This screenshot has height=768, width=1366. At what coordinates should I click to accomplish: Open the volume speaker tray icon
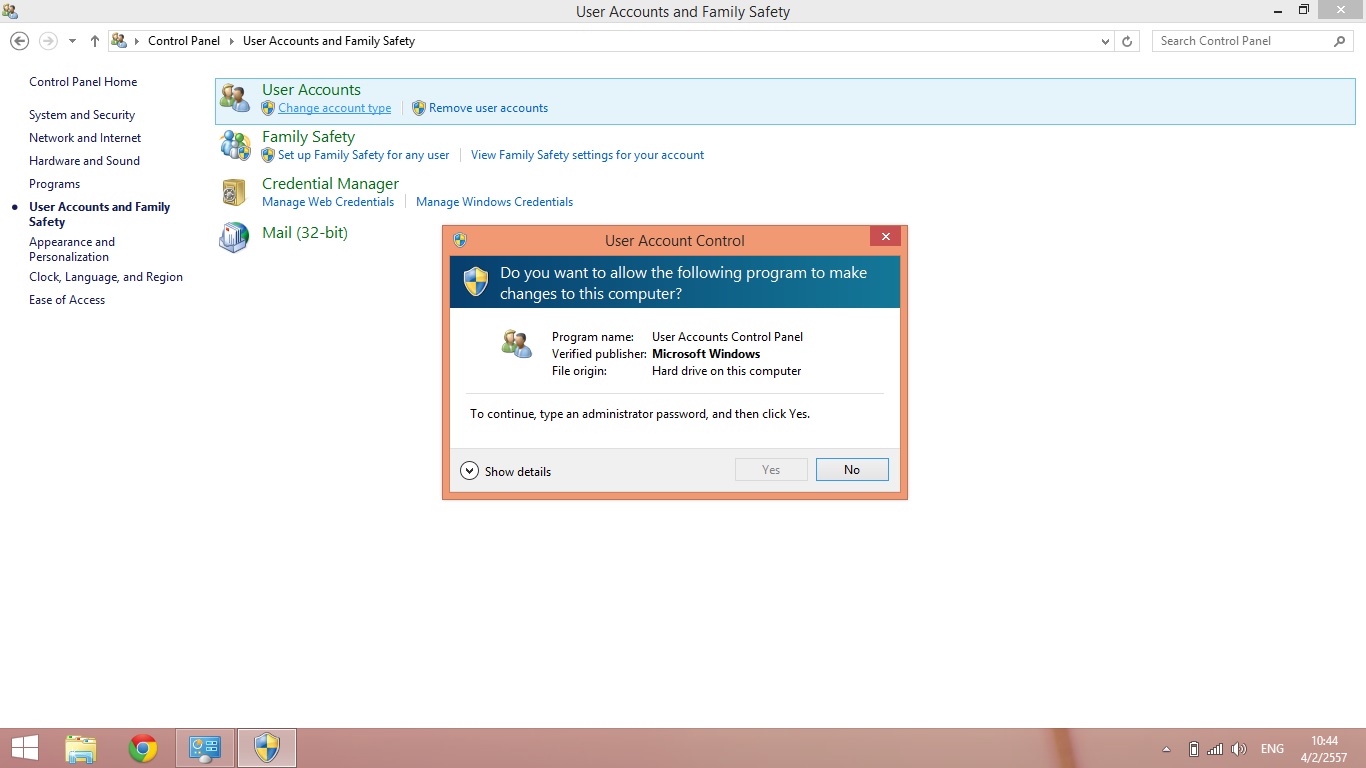(x=1239, y=749)
